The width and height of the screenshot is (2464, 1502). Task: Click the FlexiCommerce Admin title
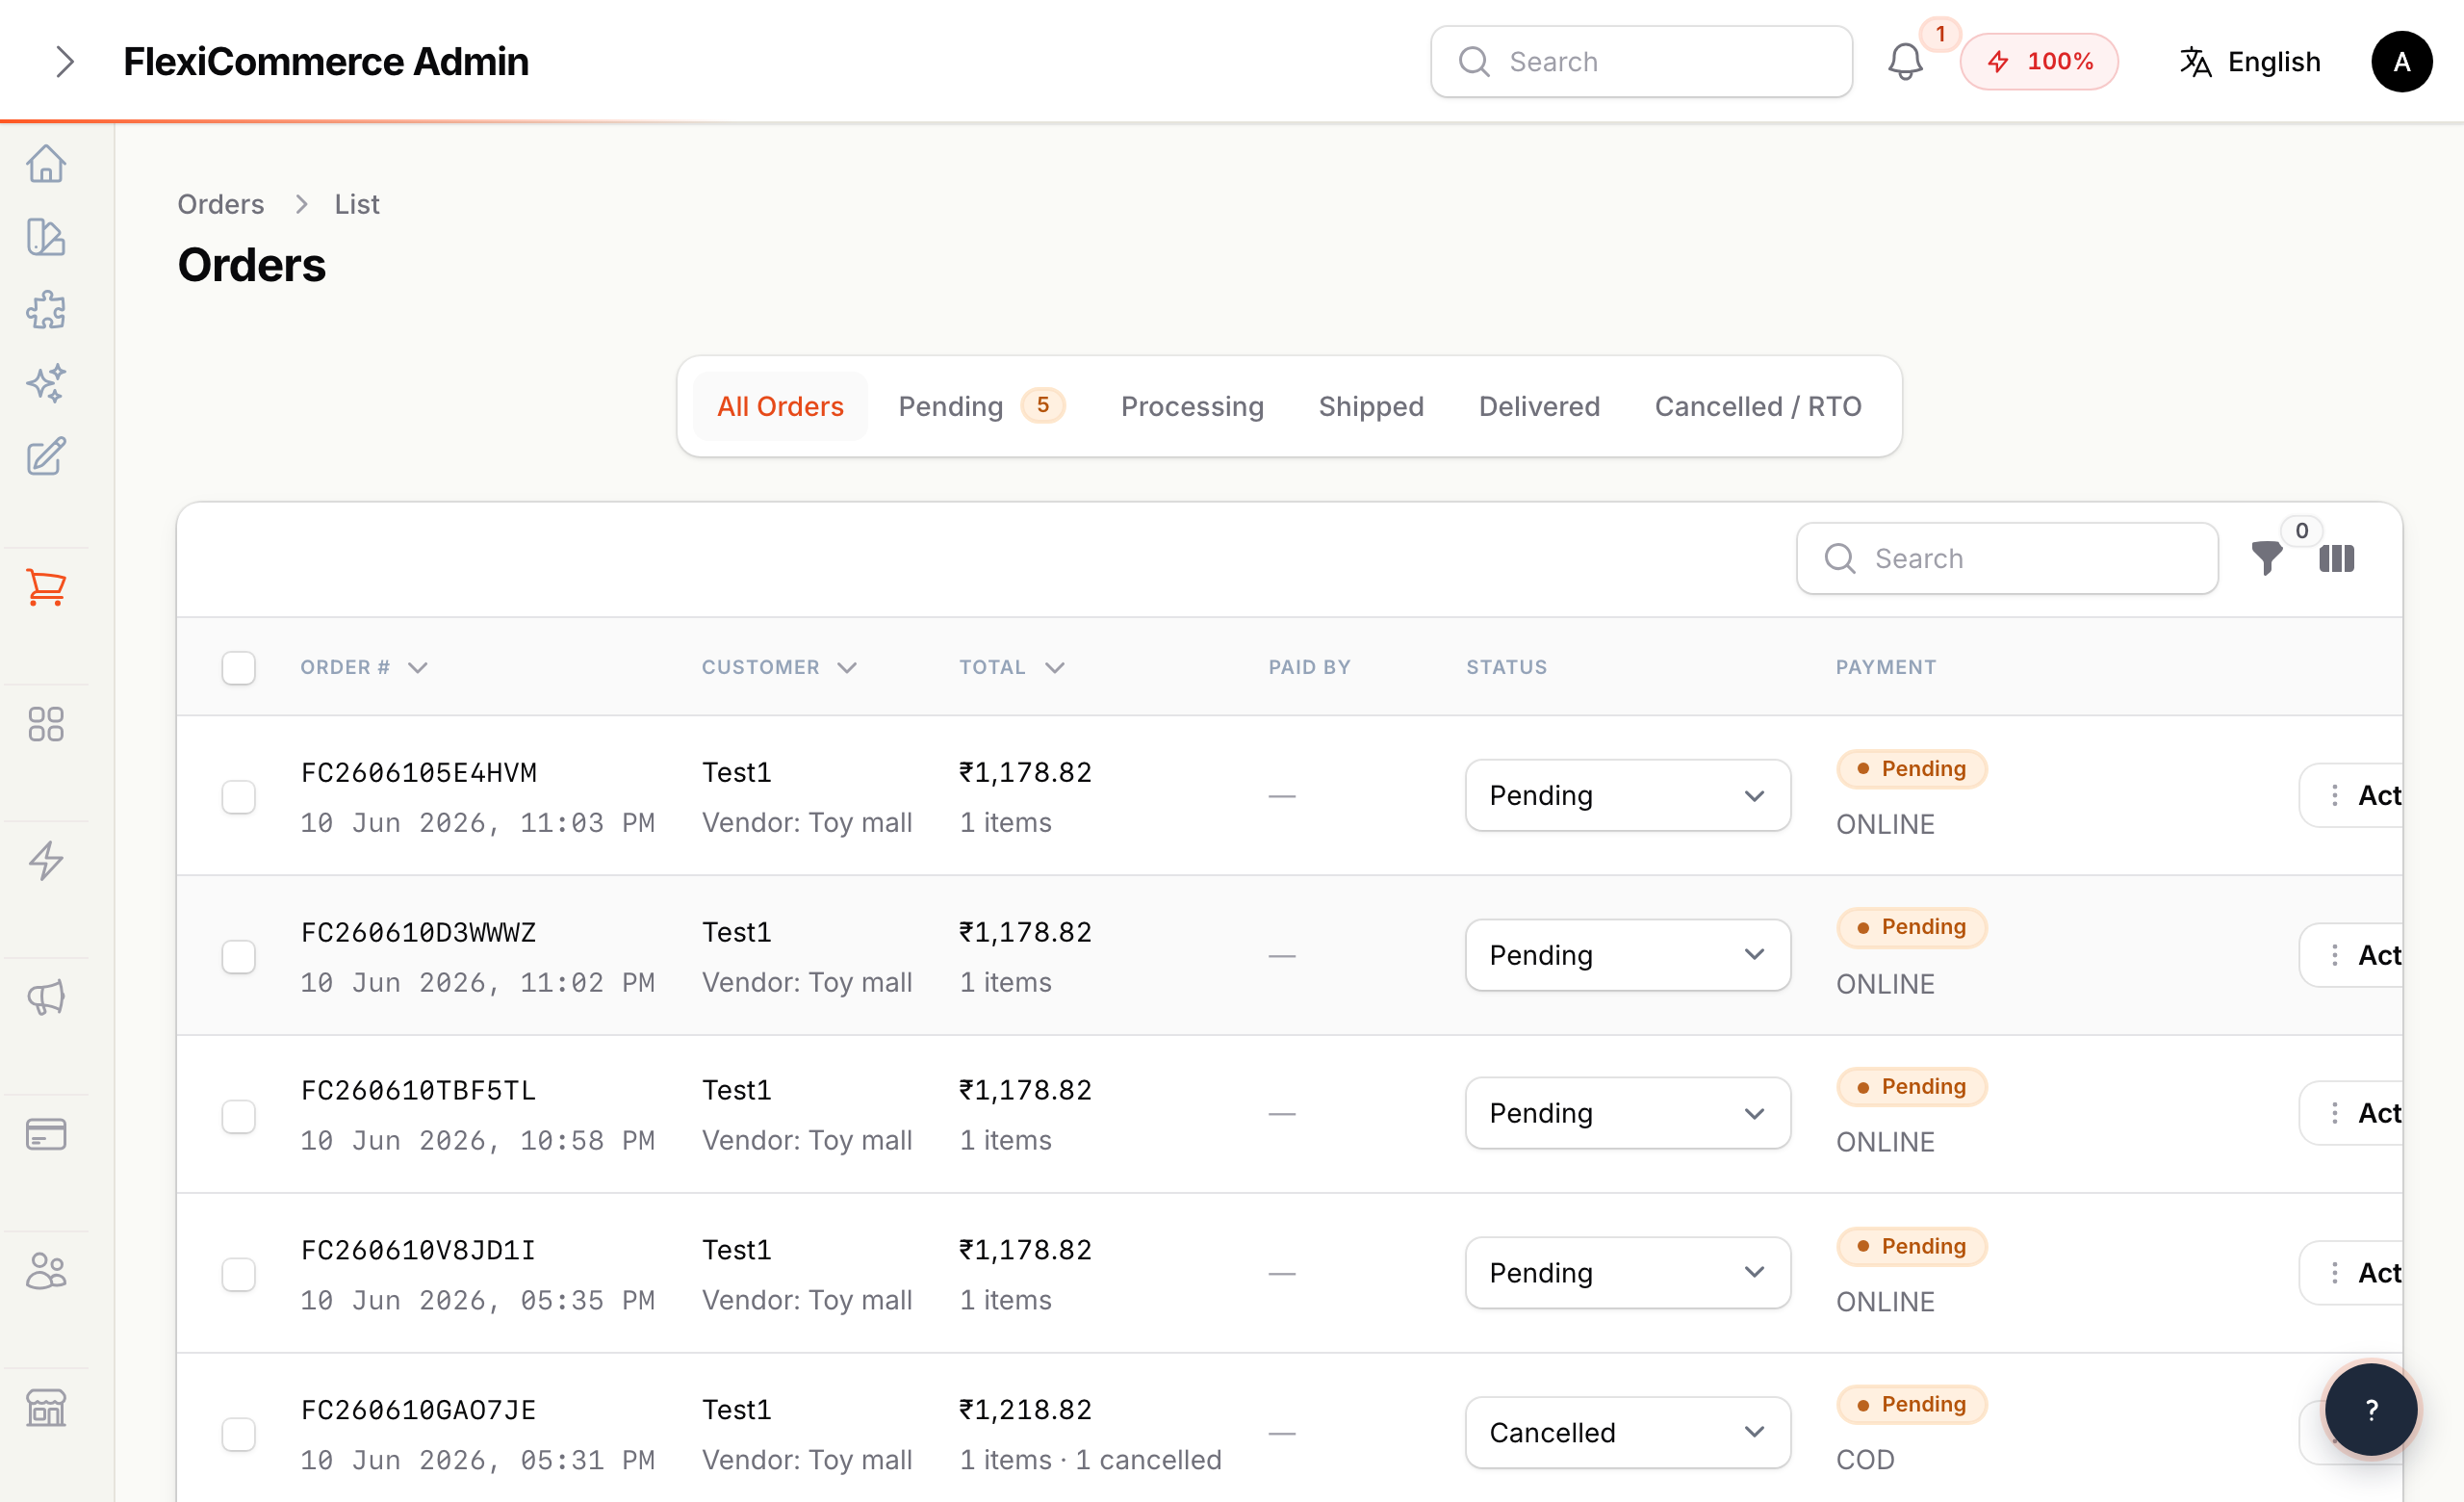326,62
